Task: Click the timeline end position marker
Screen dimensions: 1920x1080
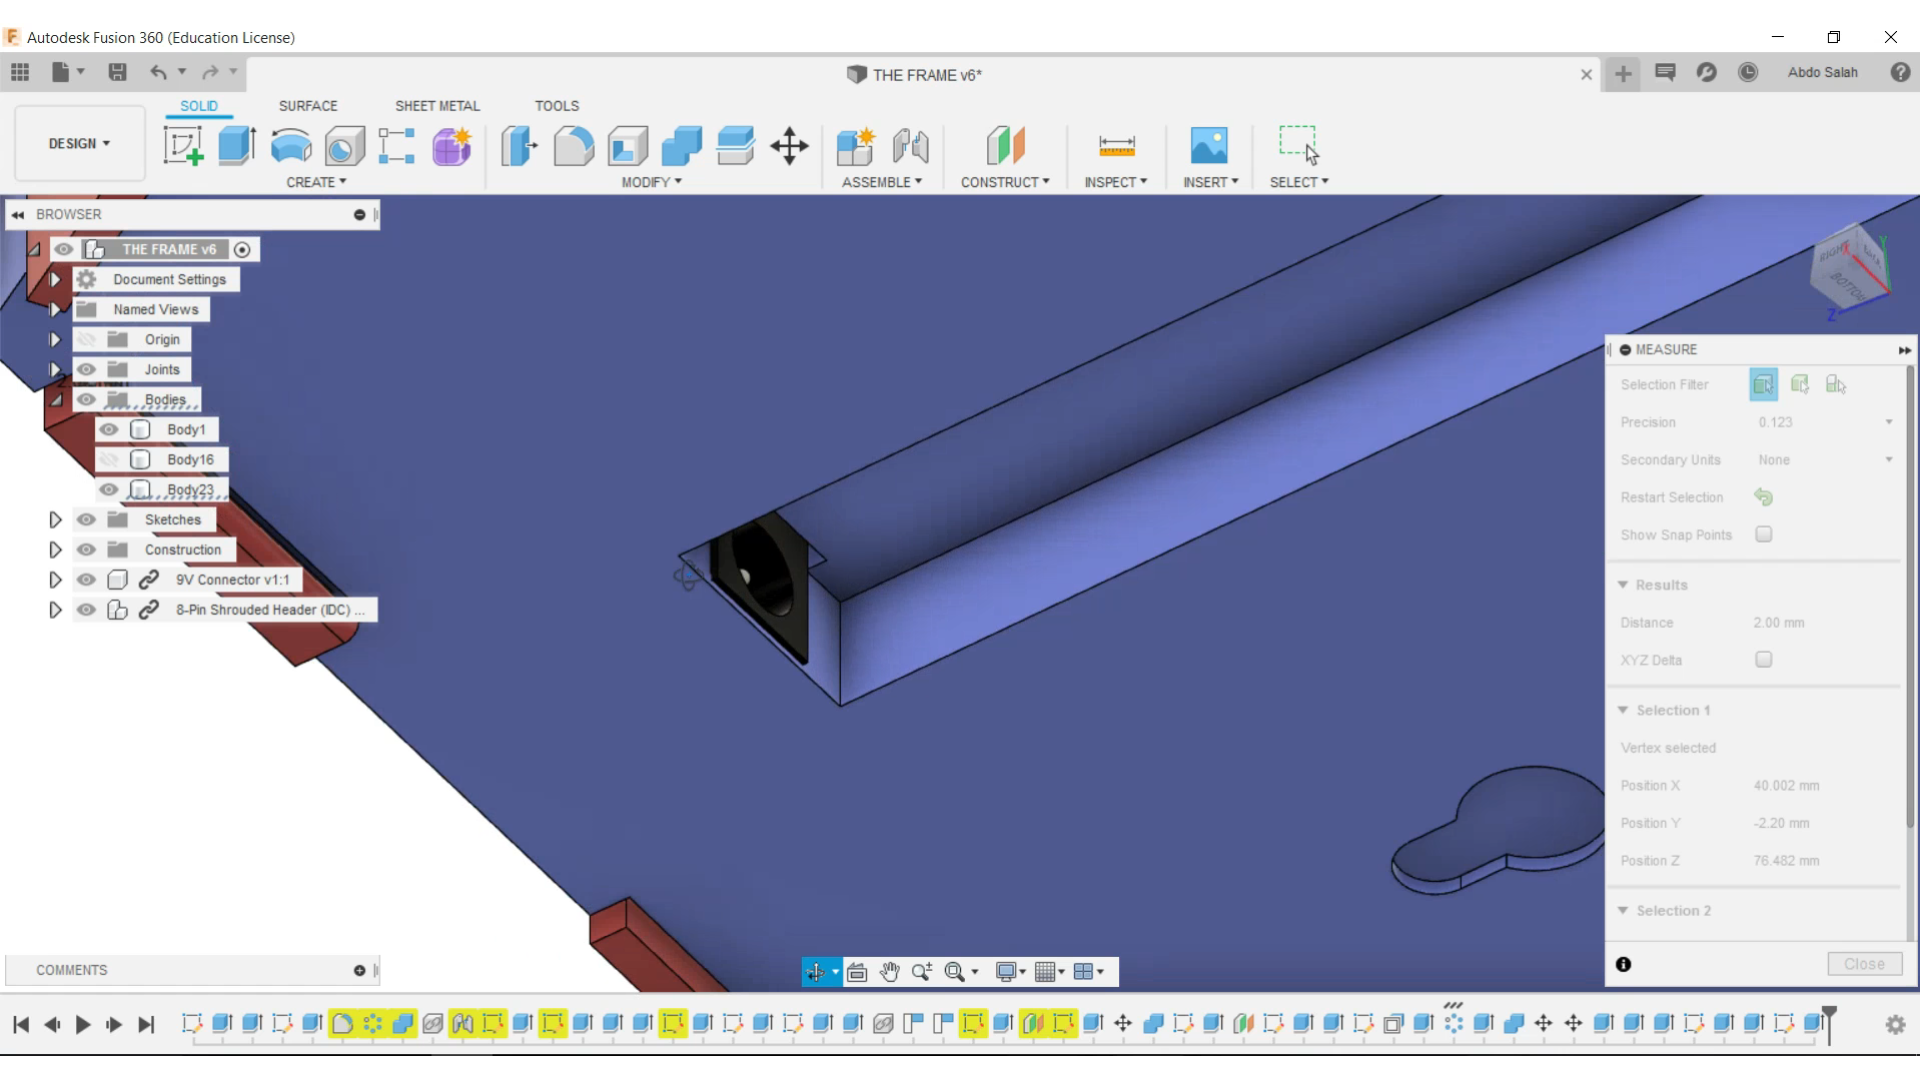Action: click(1829, 1024)
